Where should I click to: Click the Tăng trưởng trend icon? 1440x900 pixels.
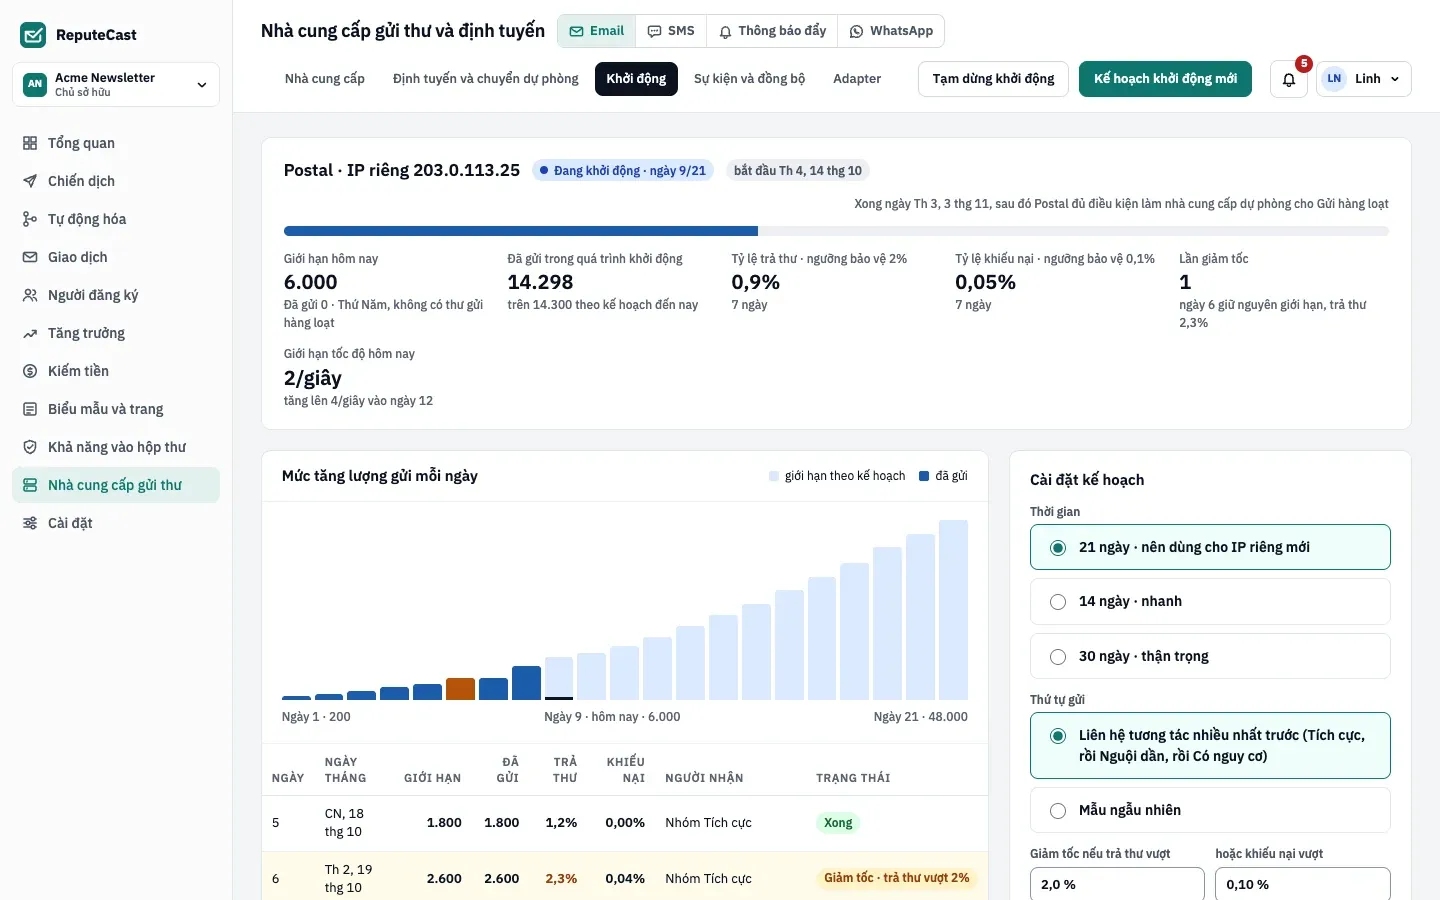point(30,333)
